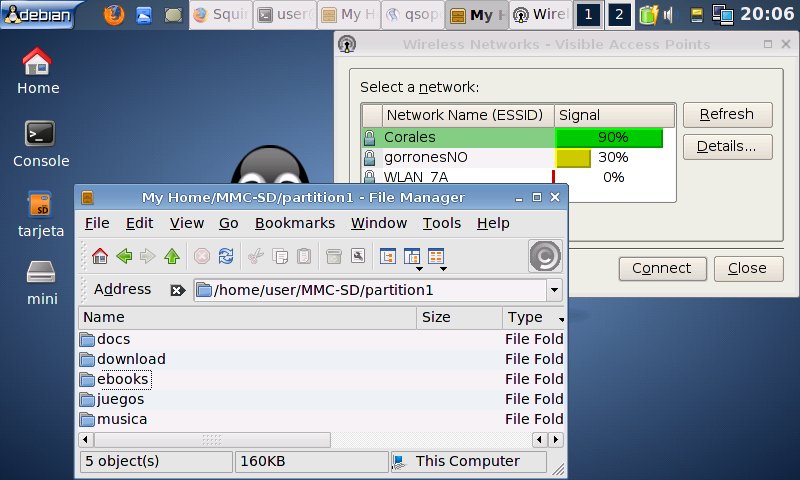Select the ebooks folder
The image size is (800, 480).
(x=122, y=379)
